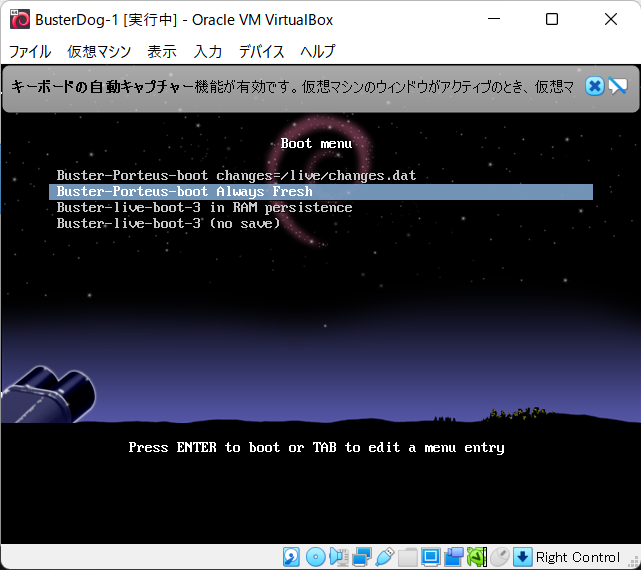
Task: Click the keyboard capture arrow icon
Action: tap(523, 557)
